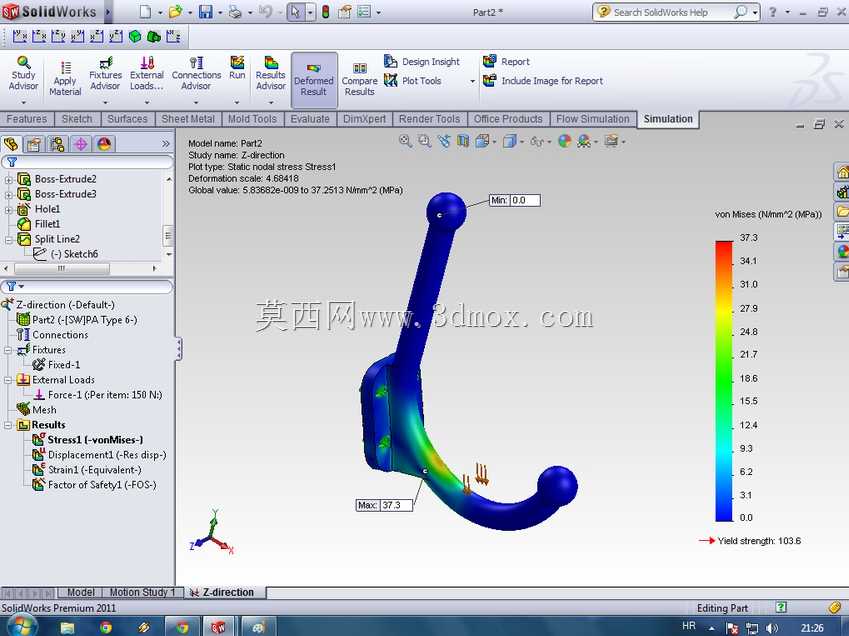
Task: Open the Surfaces tab
Action: point(127,119)
